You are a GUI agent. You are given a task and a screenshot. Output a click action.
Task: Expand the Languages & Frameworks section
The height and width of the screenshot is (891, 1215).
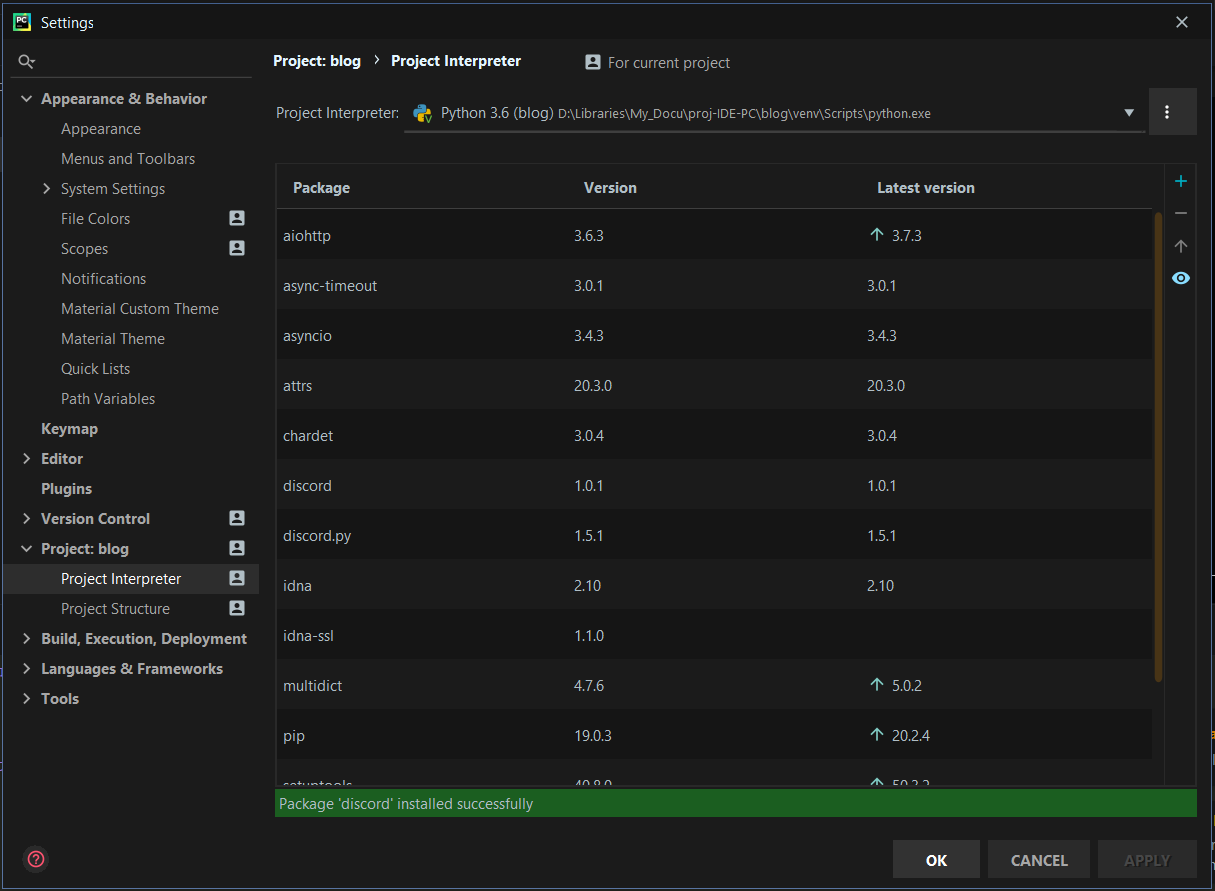coord(26,668)
